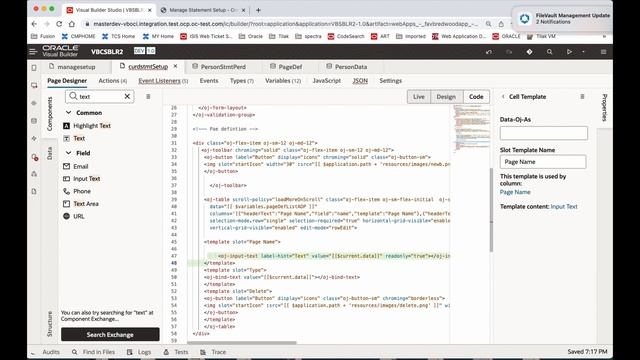Screen dimensions: 640x360
Task: Open the PageDef tab
Action: [x=290, y=67]
